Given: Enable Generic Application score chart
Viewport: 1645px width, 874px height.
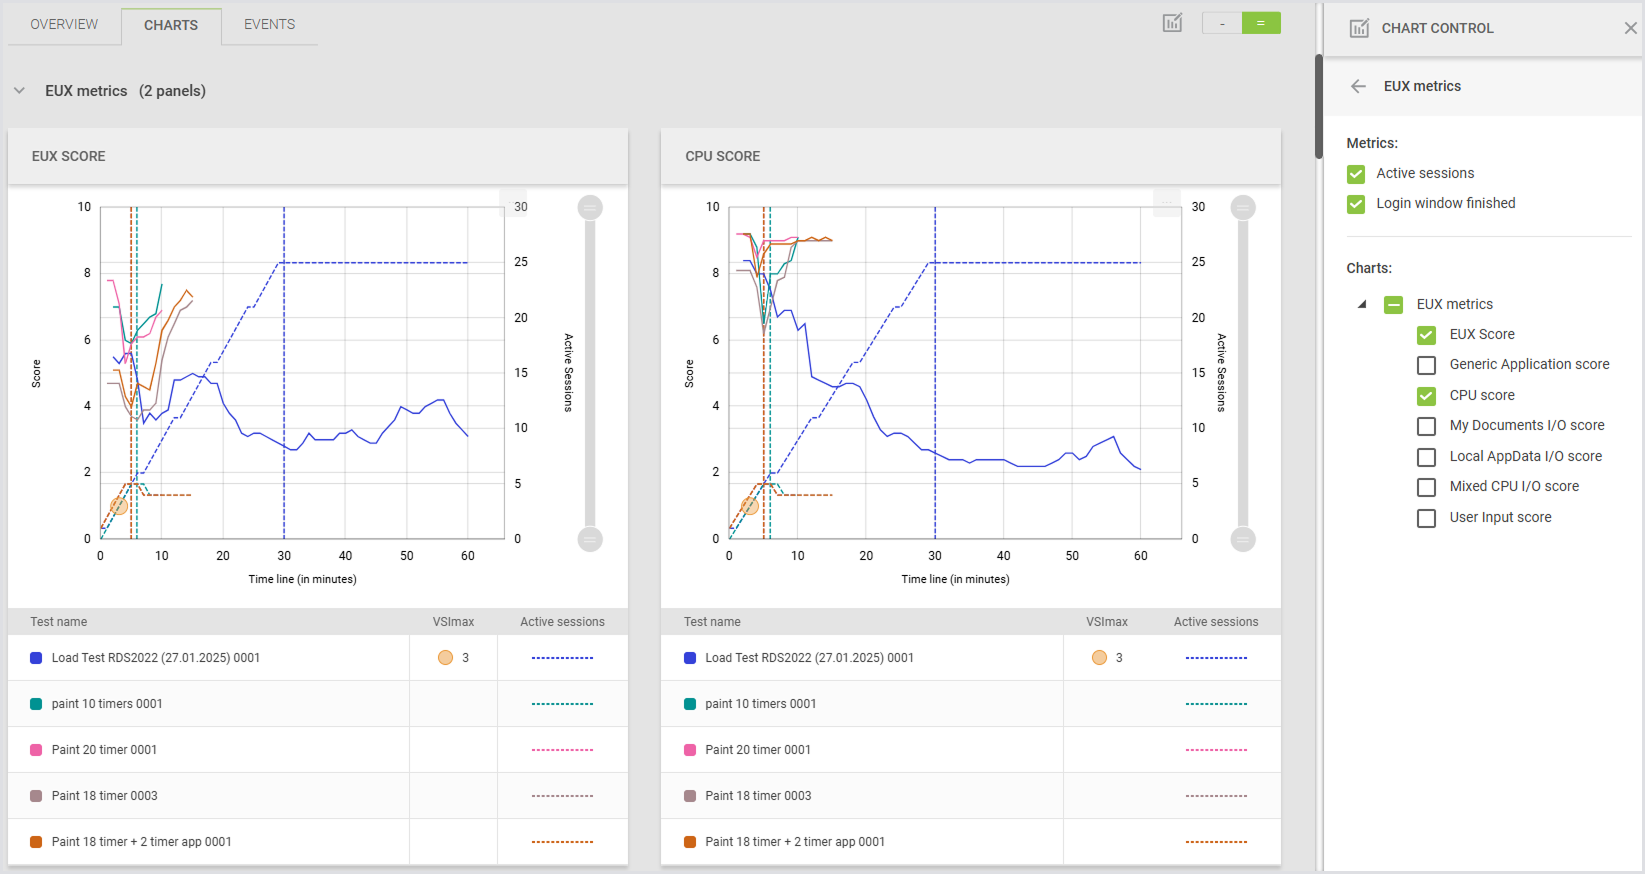Looking at the screenshot, I should point(1427,365).
